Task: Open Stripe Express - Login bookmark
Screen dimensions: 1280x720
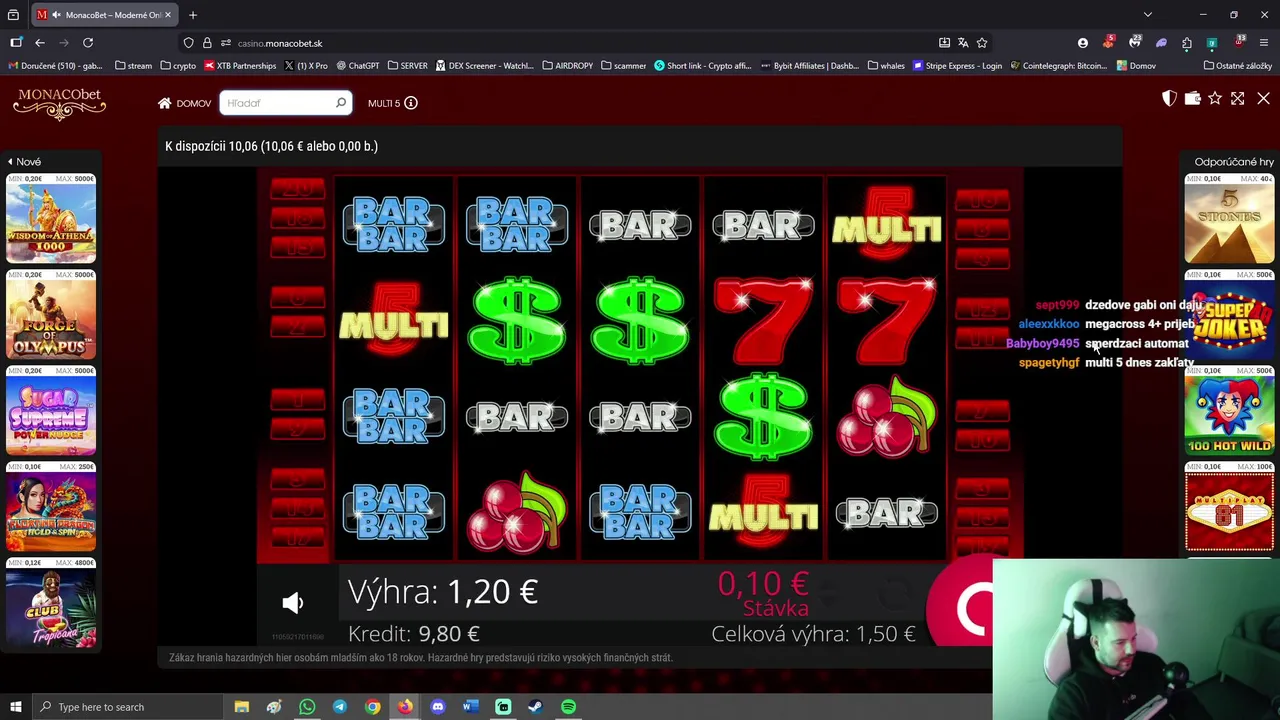Action: (957, 66)
